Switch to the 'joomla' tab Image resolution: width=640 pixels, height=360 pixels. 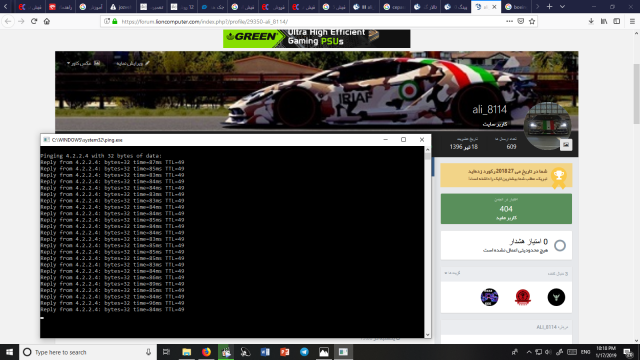coord(121,7)
